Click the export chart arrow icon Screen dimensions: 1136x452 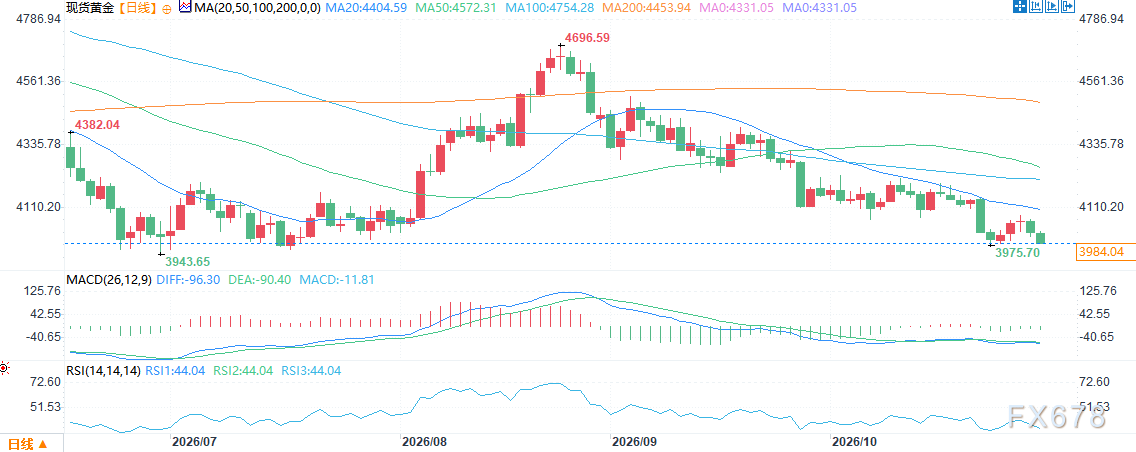pyautogui.click(x=1068, y=6)
